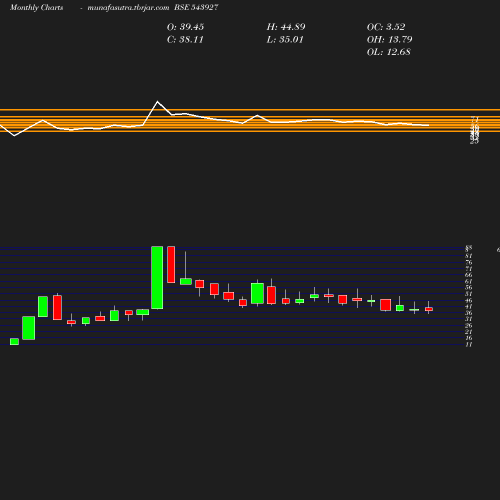500x500 pixels.
Task: Click the 81 price axis label
Action: pos(469,256)
